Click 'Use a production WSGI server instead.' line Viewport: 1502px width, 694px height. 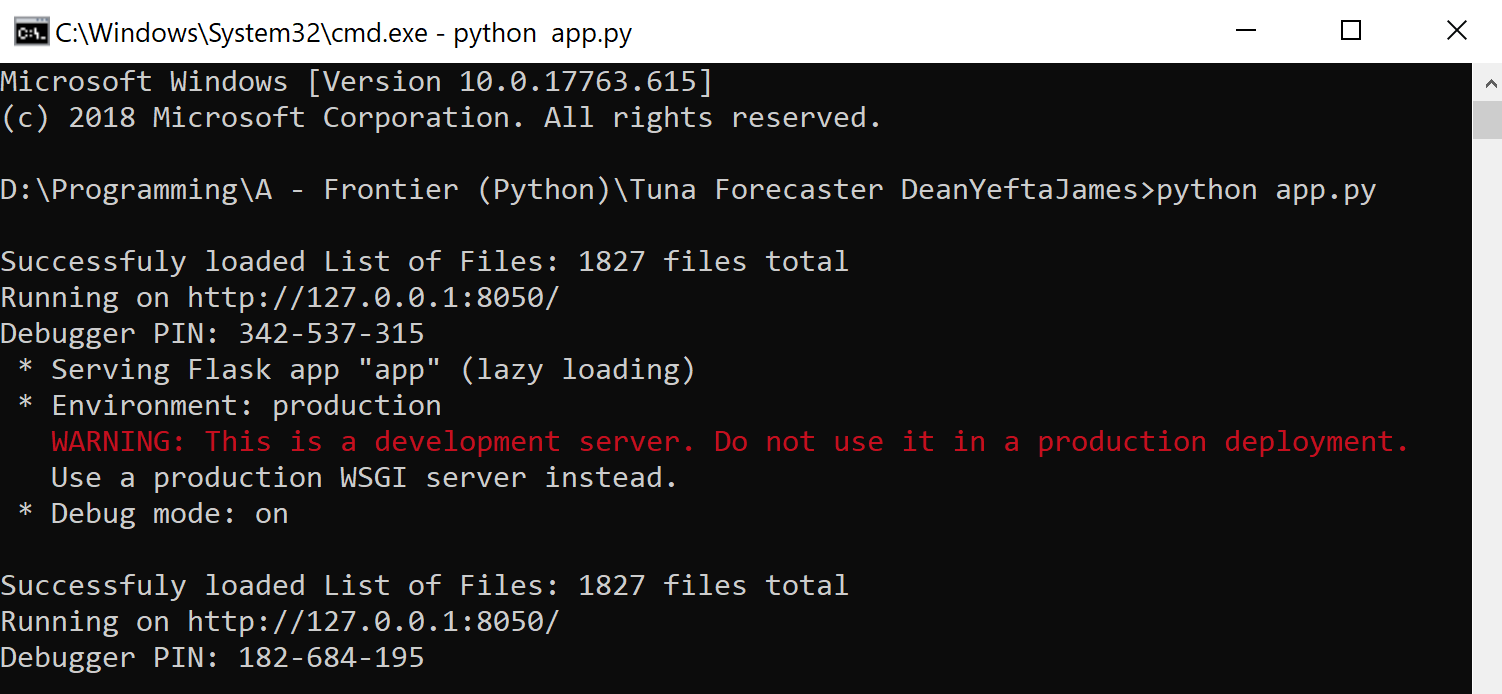pyautogui.click(x=365, y=478)
